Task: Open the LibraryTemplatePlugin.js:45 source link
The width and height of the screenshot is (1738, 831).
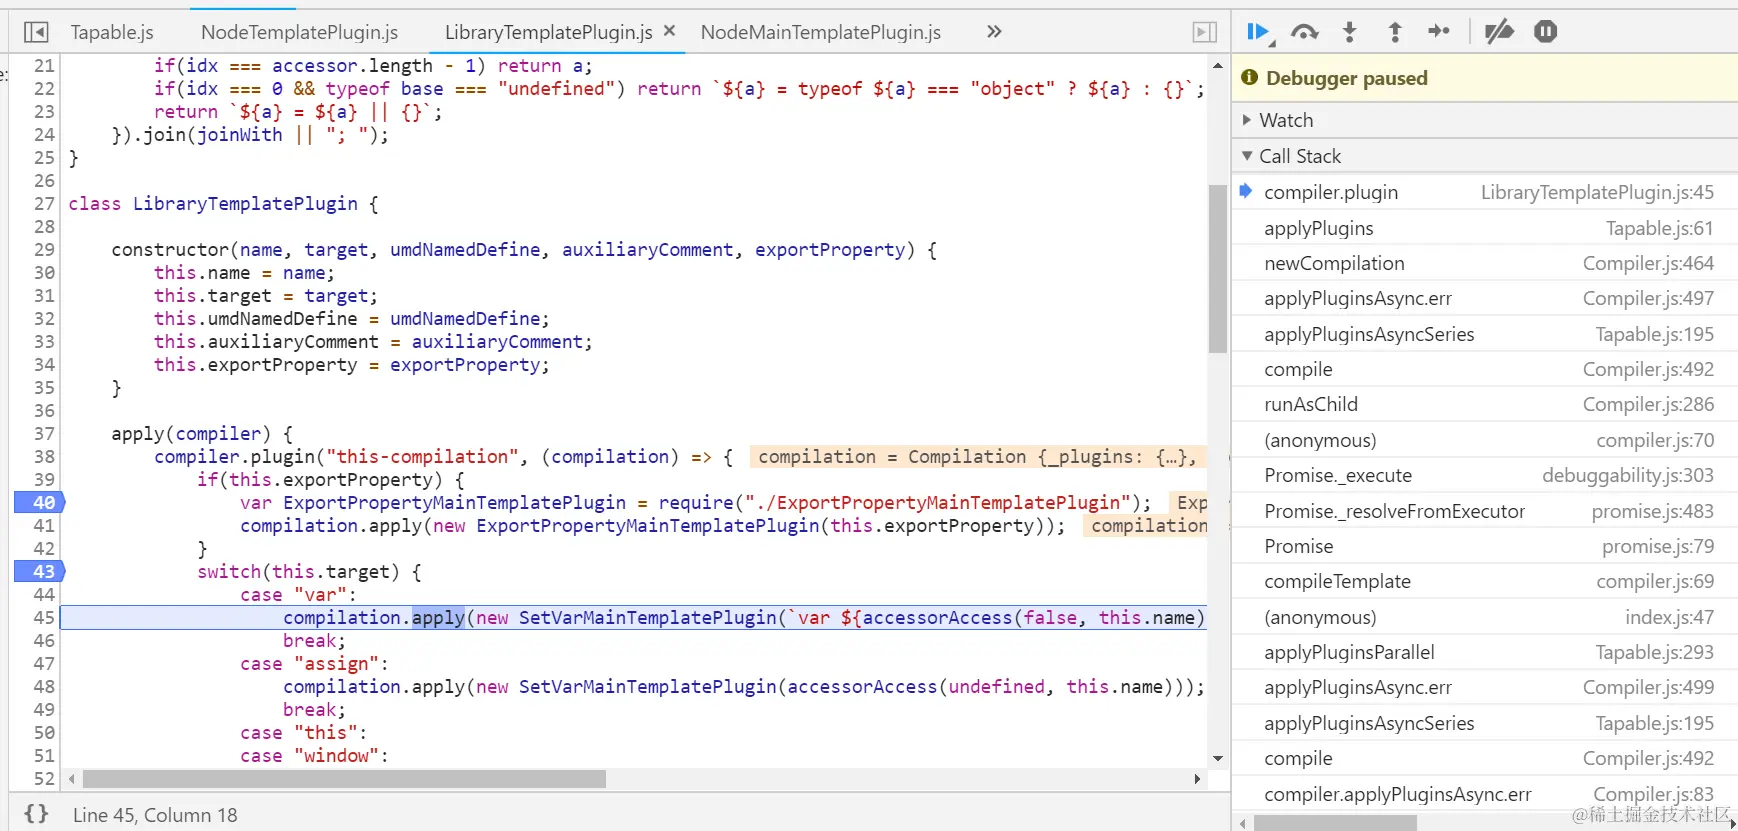Action: tap(1597, 192)
